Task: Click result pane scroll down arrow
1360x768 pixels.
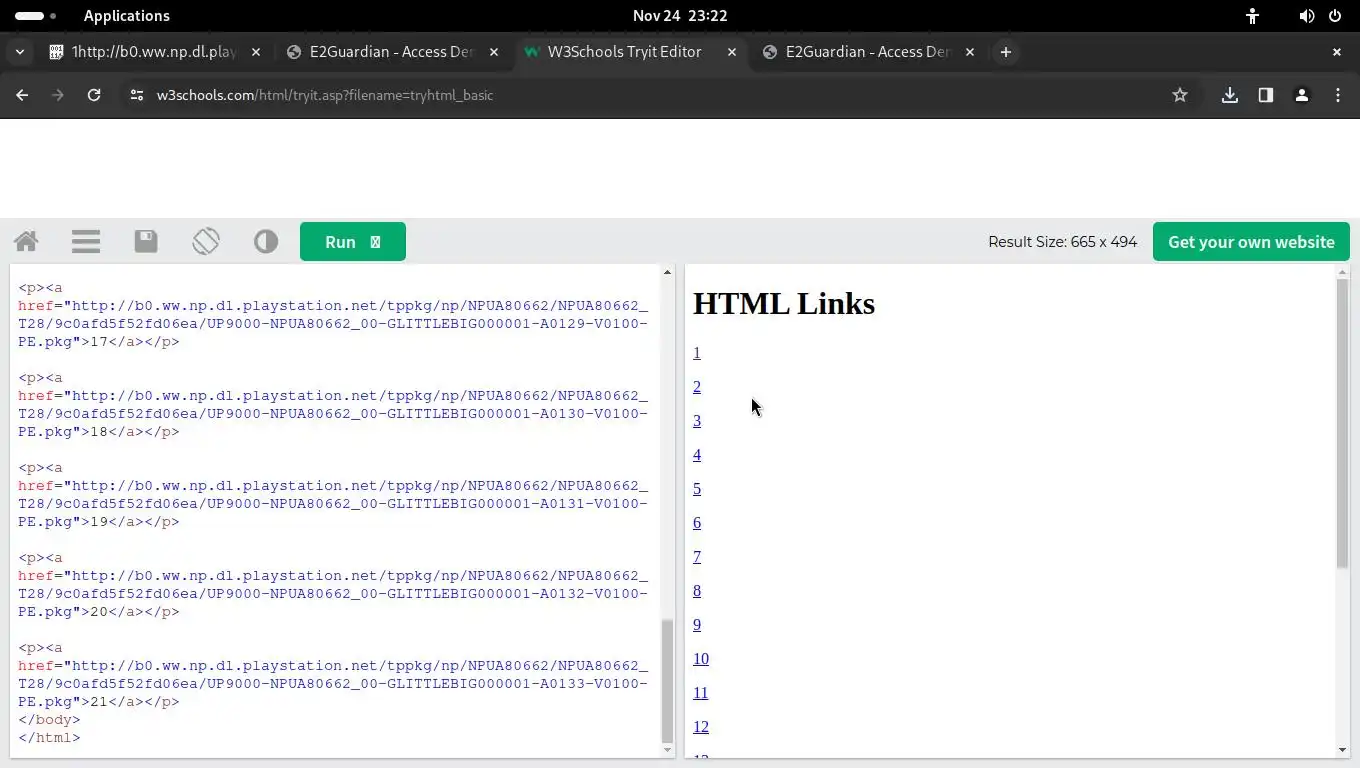Action: pyautogui.click(x=1342, y=750)
